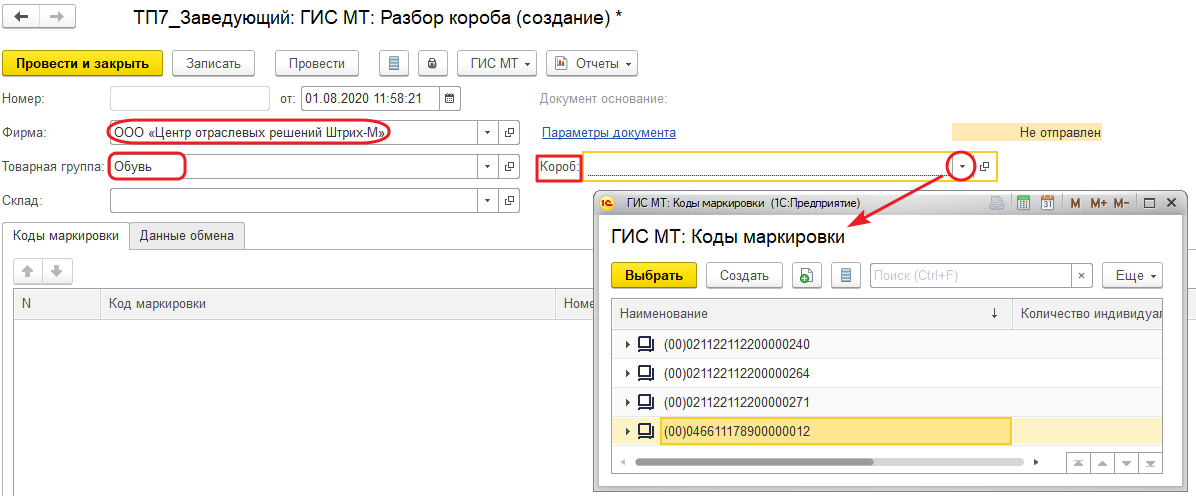Open the ГИС МТ dropdown menu
This screenshot has height=496, width=1196.
pos(497,63)
